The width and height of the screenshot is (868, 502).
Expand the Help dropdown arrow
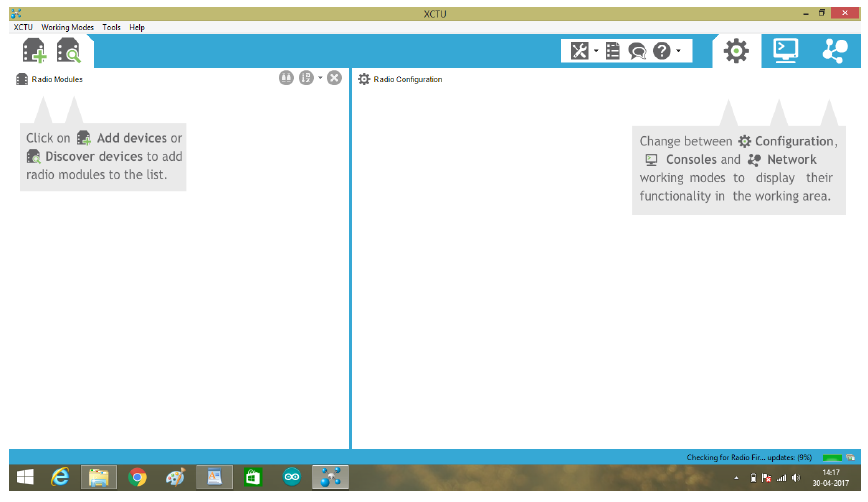tap(678, 51)
